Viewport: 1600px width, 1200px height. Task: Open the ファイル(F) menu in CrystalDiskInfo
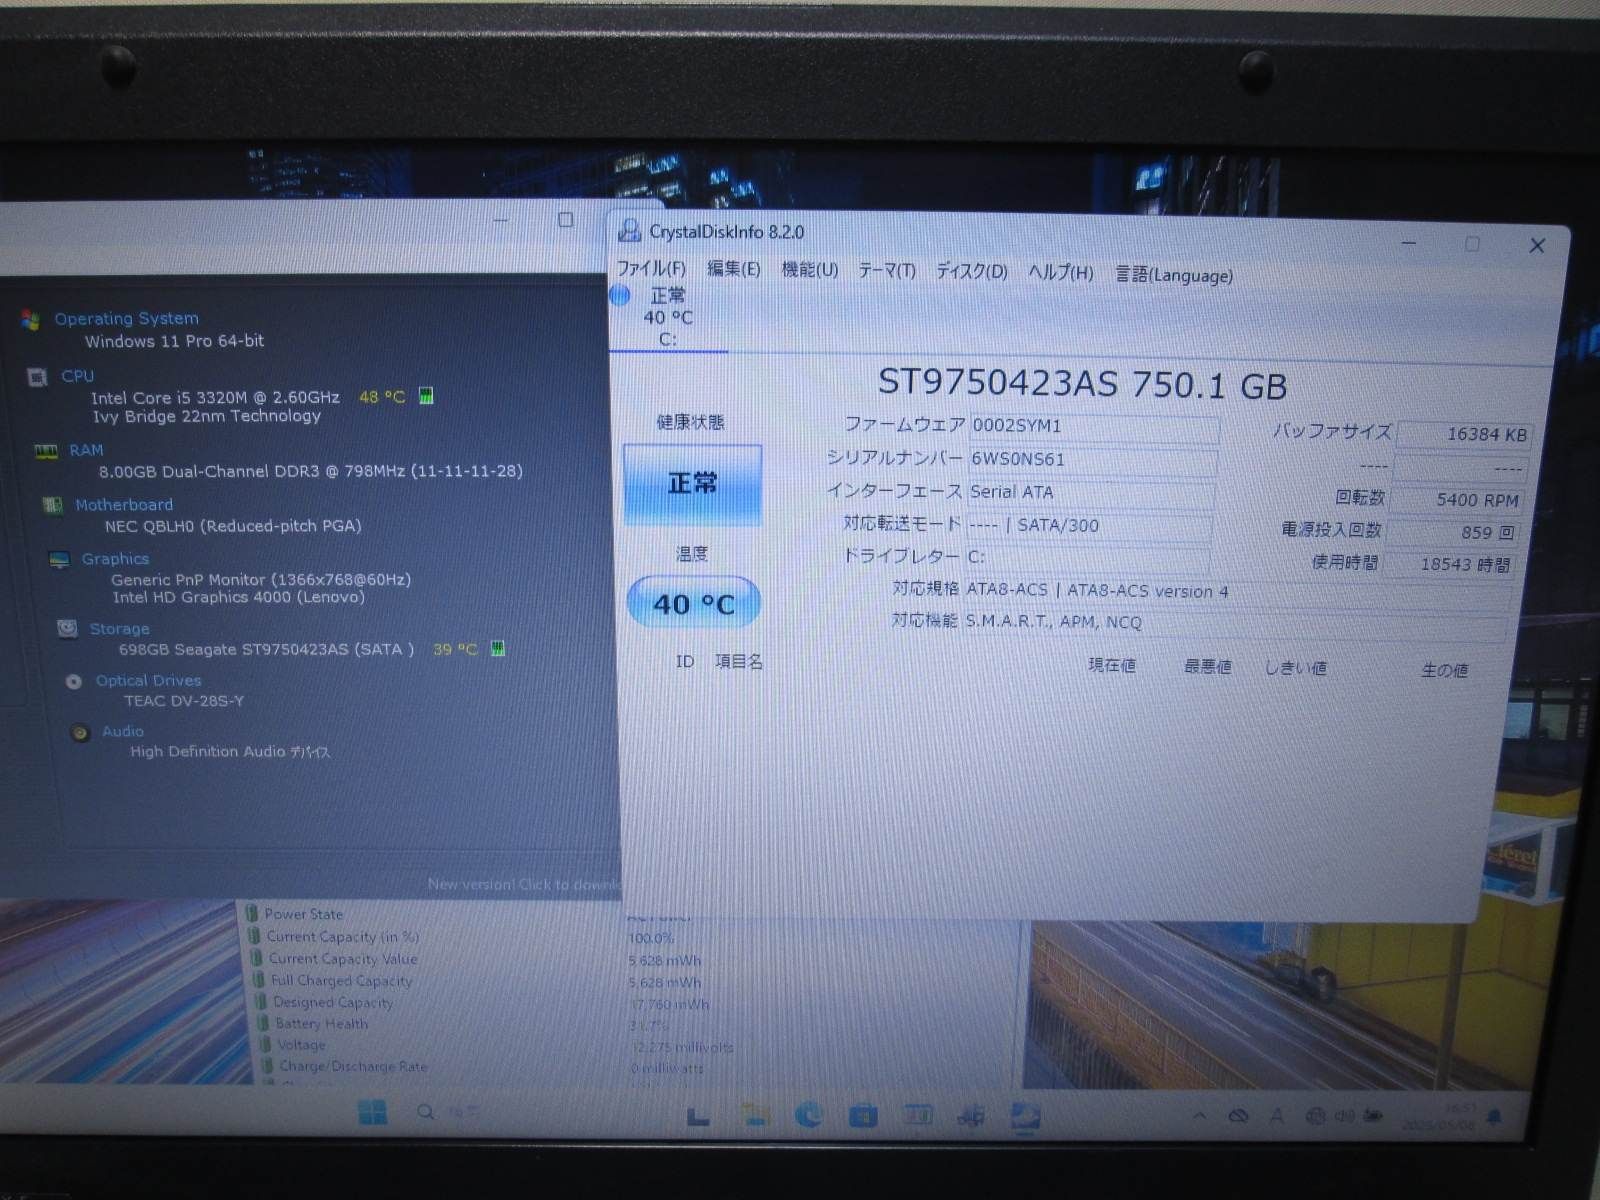(651, 268)
